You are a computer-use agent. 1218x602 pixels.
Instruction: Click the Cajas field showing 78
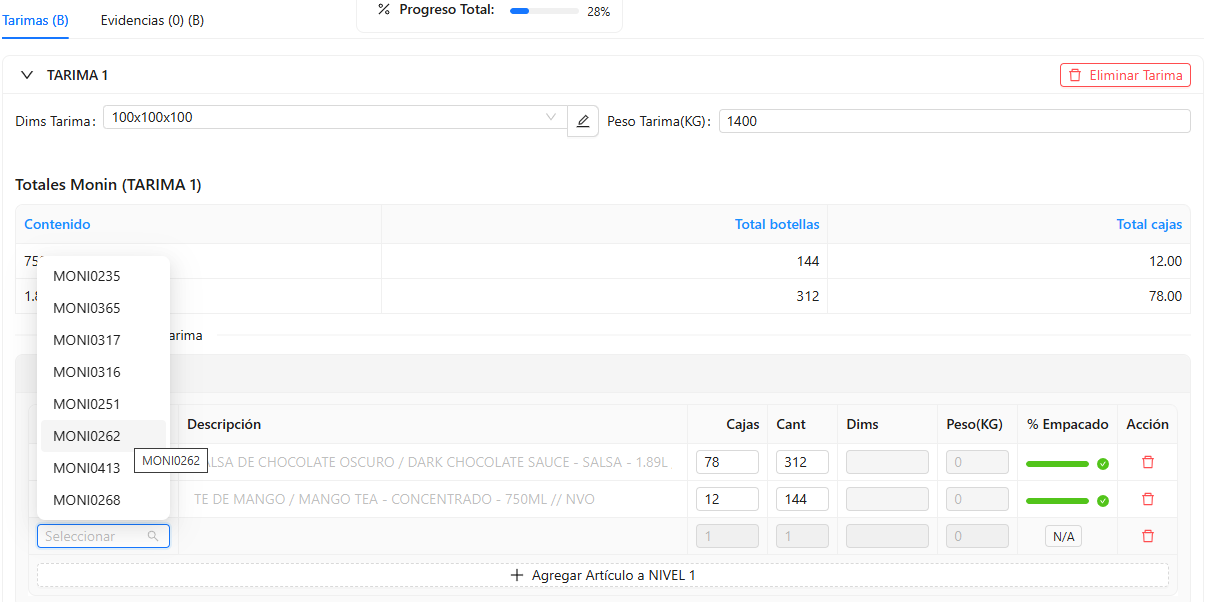727,462
